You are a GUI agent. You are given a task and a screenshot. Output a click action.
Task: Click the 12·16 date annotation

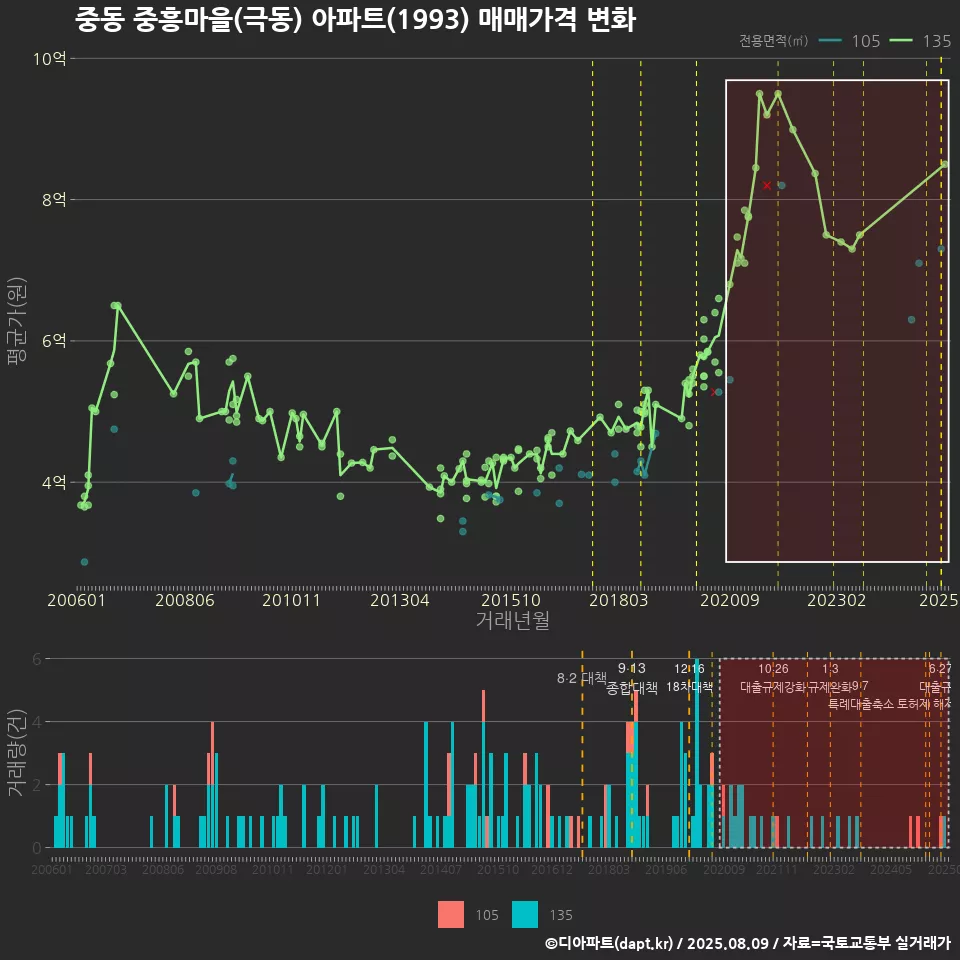(689, 669)
